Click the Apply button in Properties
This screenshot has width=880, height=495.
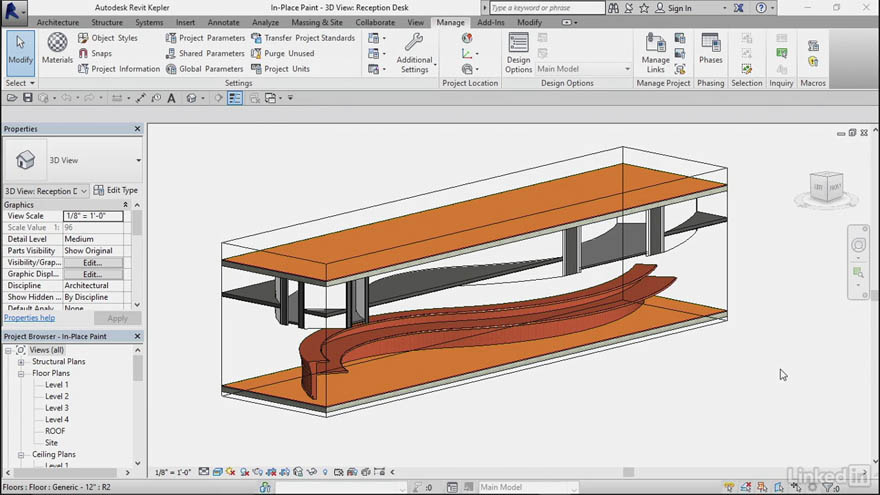tap(117, 318)
